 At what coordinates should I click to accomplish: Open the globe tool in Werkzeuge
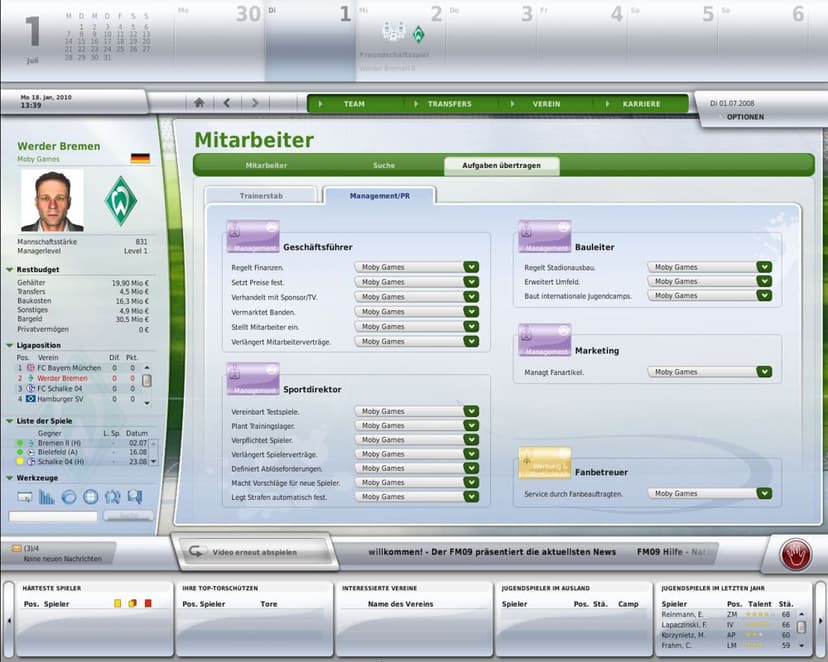pyautogui.click(x=91, y=497)
